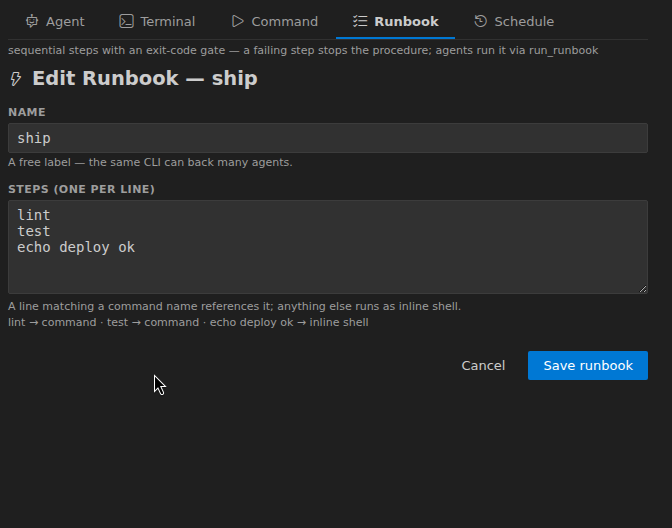Click the NAME field label
Viewport: 672px width, 528px height.
[x=27, y=112]
